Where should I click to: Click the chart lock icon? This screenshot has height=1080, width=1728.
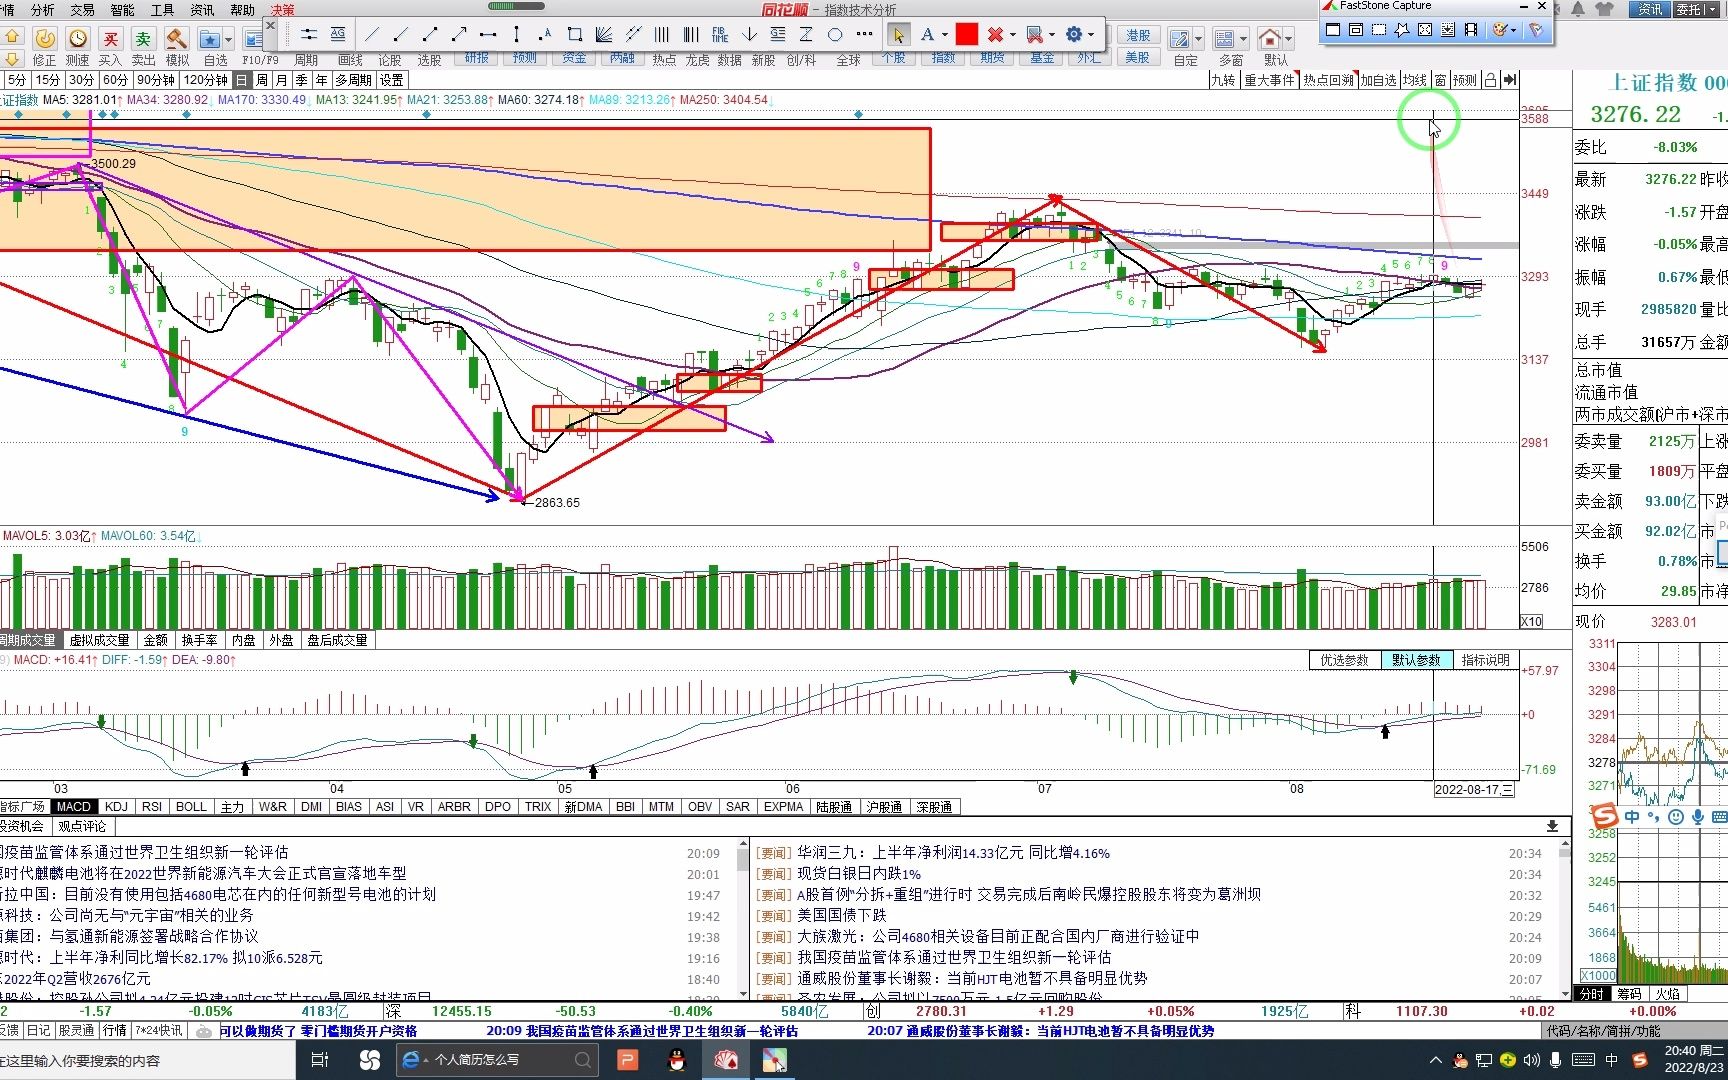(x=1490, y=80)
